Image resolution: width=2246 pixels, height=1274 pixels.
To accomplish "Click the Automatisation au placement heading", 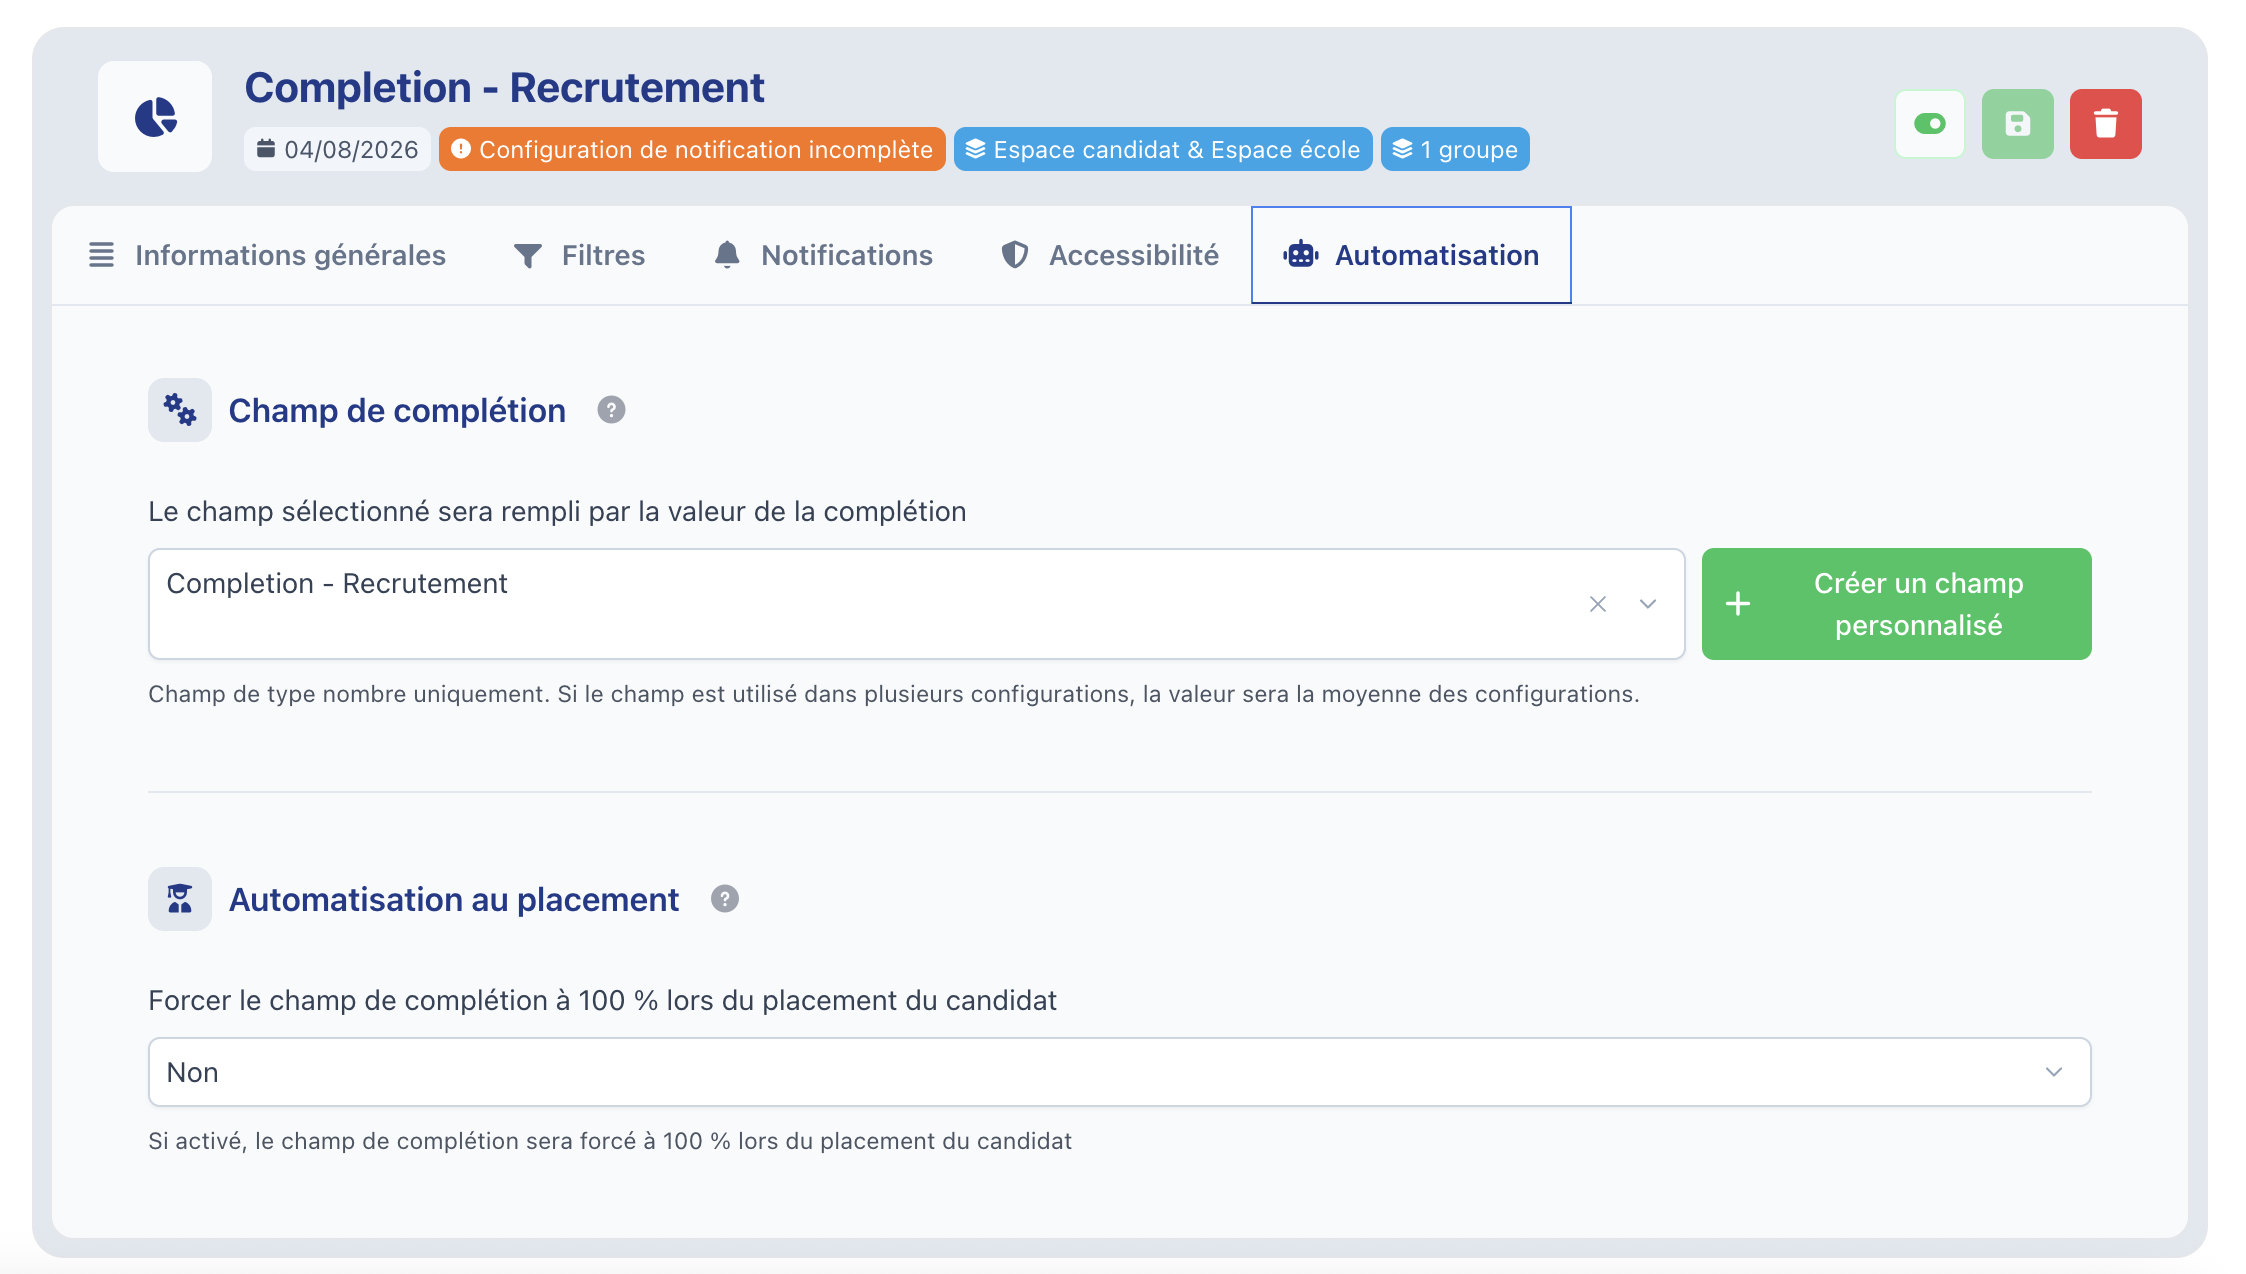I will click(454, 900).
